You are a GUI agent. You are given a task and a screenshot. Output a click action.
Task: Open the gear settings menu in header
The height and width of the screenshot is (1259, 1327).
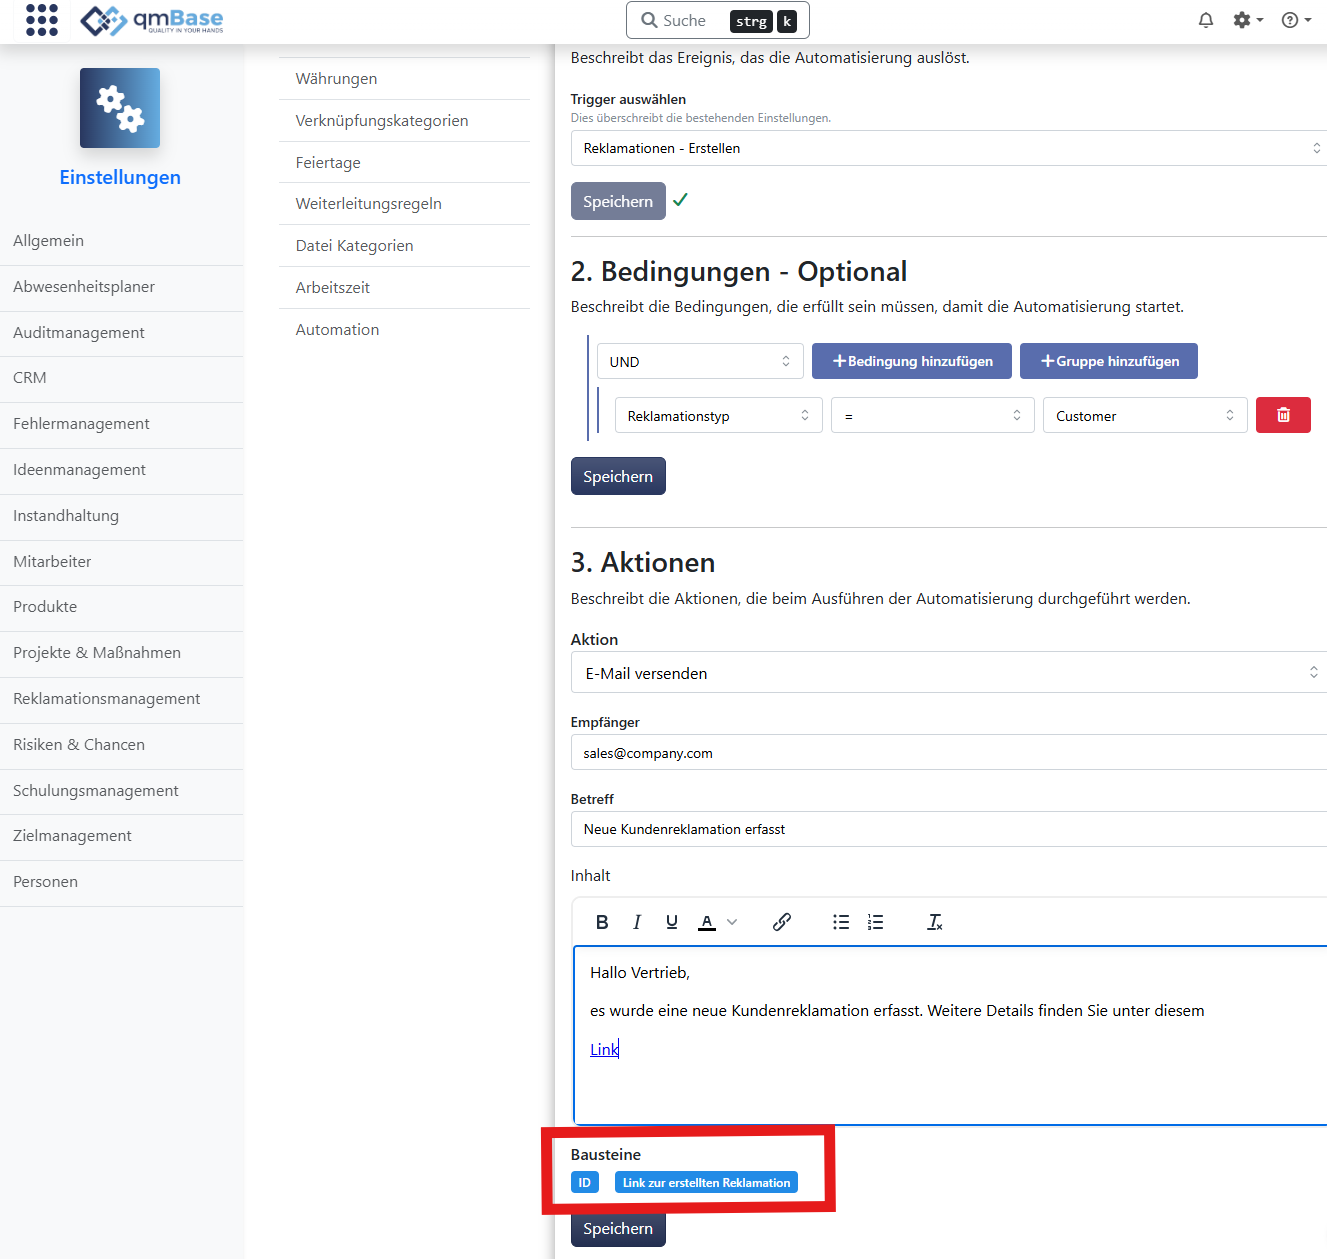[1246, 20]
